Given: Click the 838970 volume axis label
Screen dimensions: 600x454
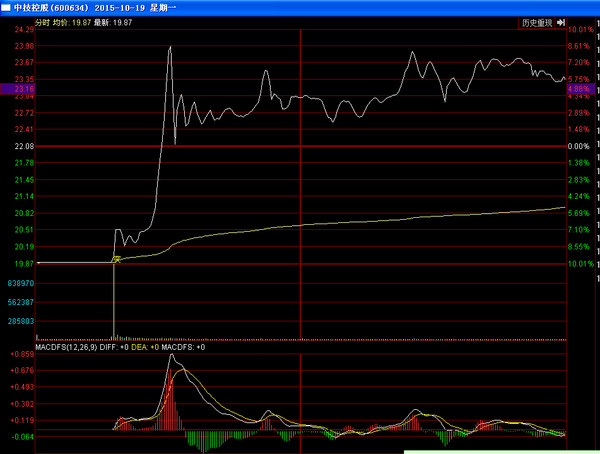Looking at the screenshot, I should point(21,283).
